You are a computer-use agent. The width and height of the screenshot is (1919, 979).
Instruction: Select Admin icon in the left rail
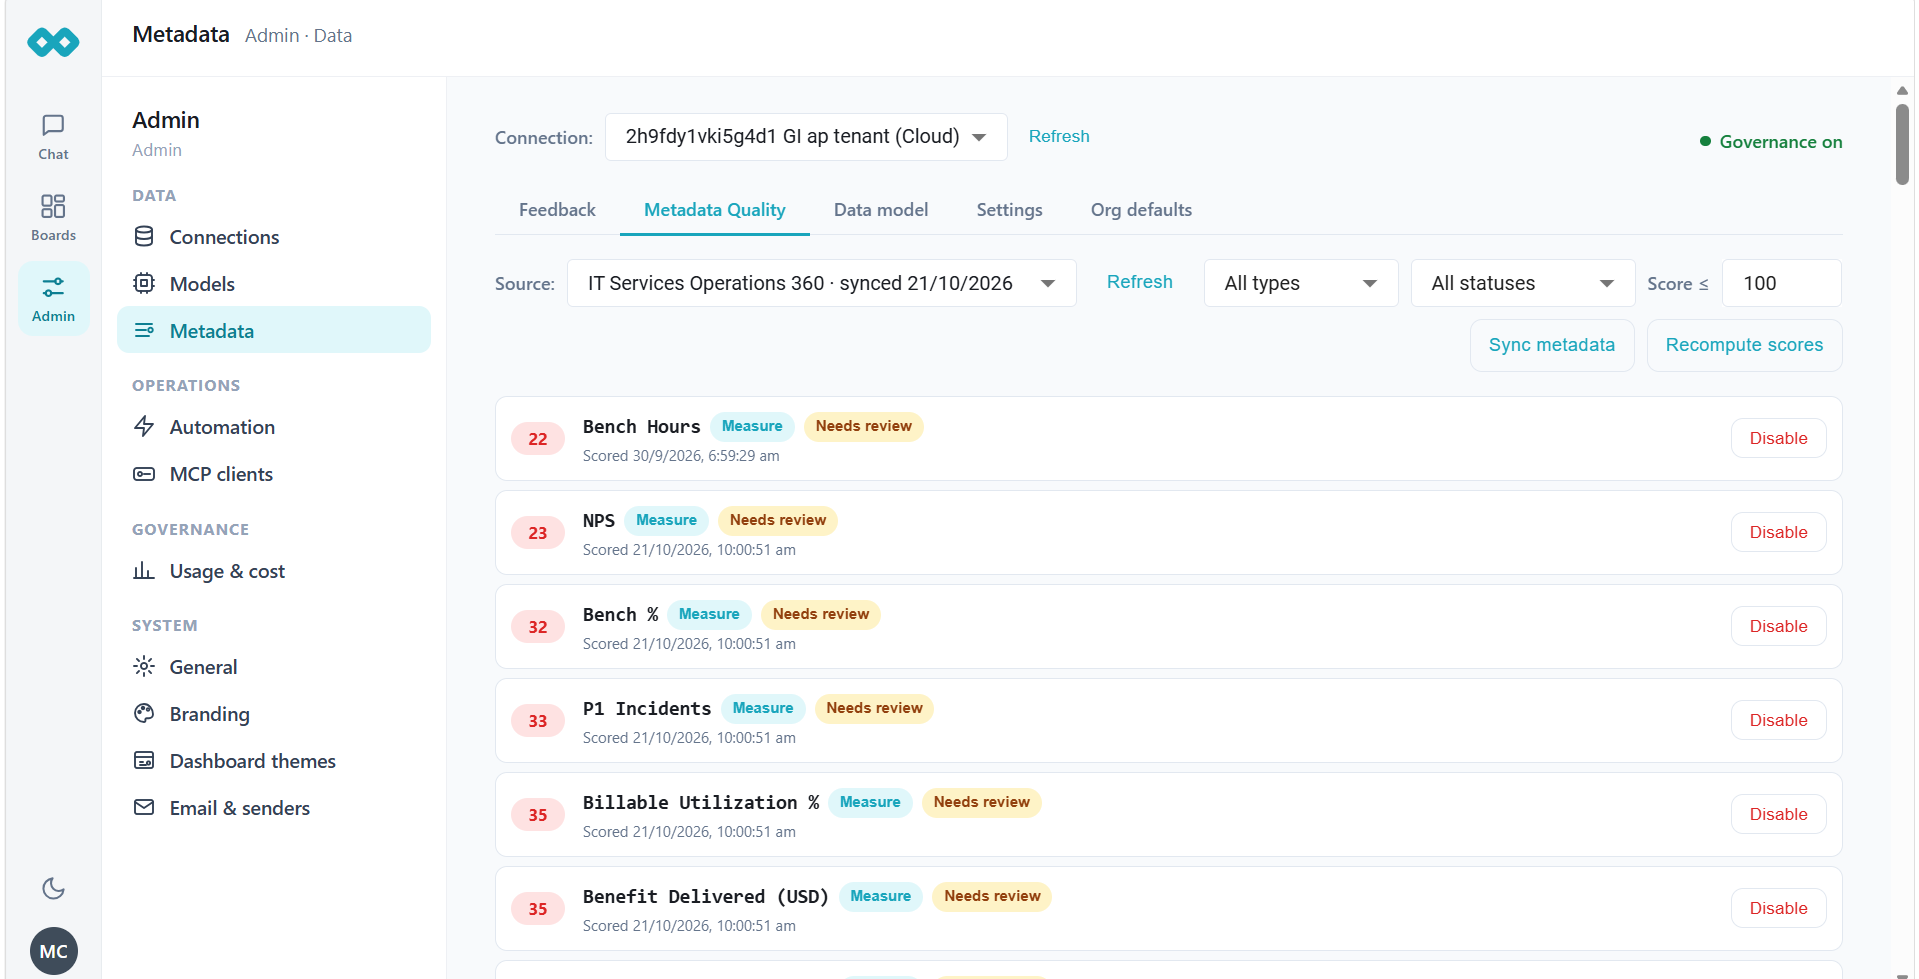[53, 299]
